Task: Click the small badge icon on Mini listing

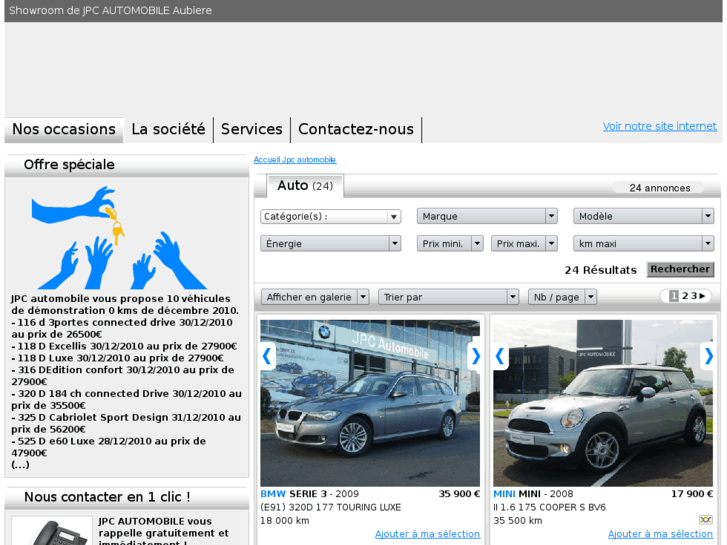Action: [x=706, y=520]
